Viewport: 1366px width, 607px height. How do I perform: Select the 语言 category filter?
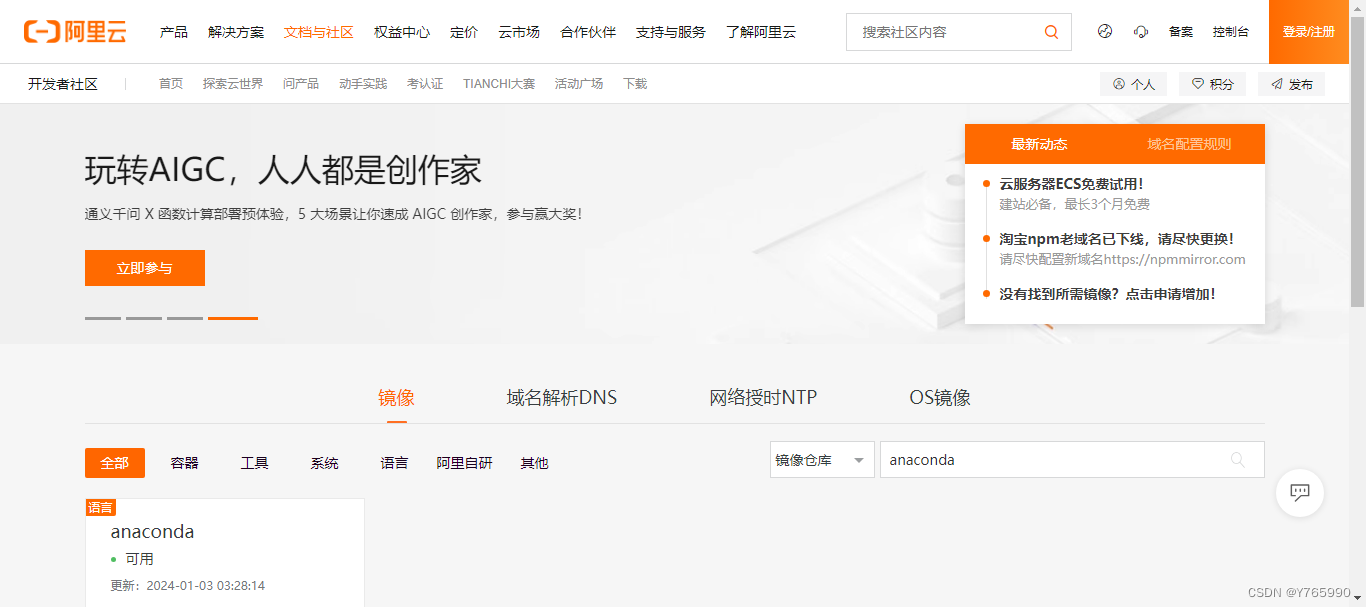395,463
